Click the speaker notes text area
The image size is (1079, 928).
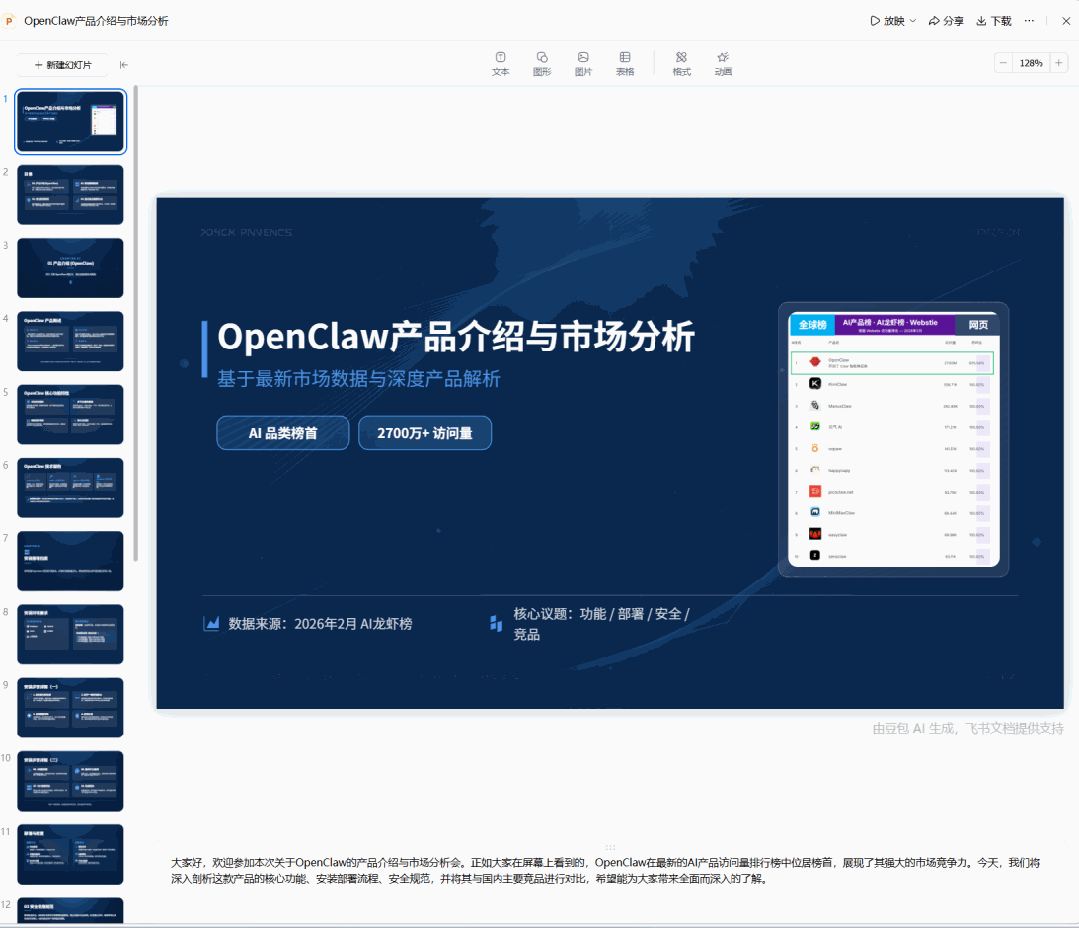pos(606,870)
